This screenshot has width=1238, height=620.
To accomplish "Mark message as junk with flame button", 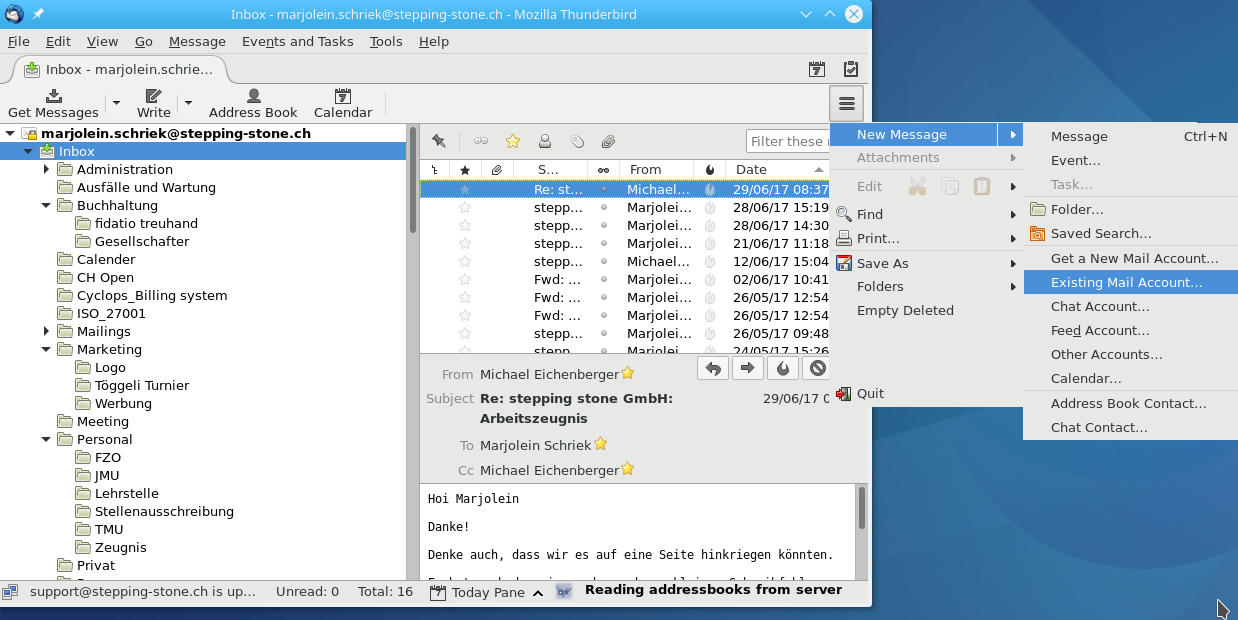I will pos(782,368).
